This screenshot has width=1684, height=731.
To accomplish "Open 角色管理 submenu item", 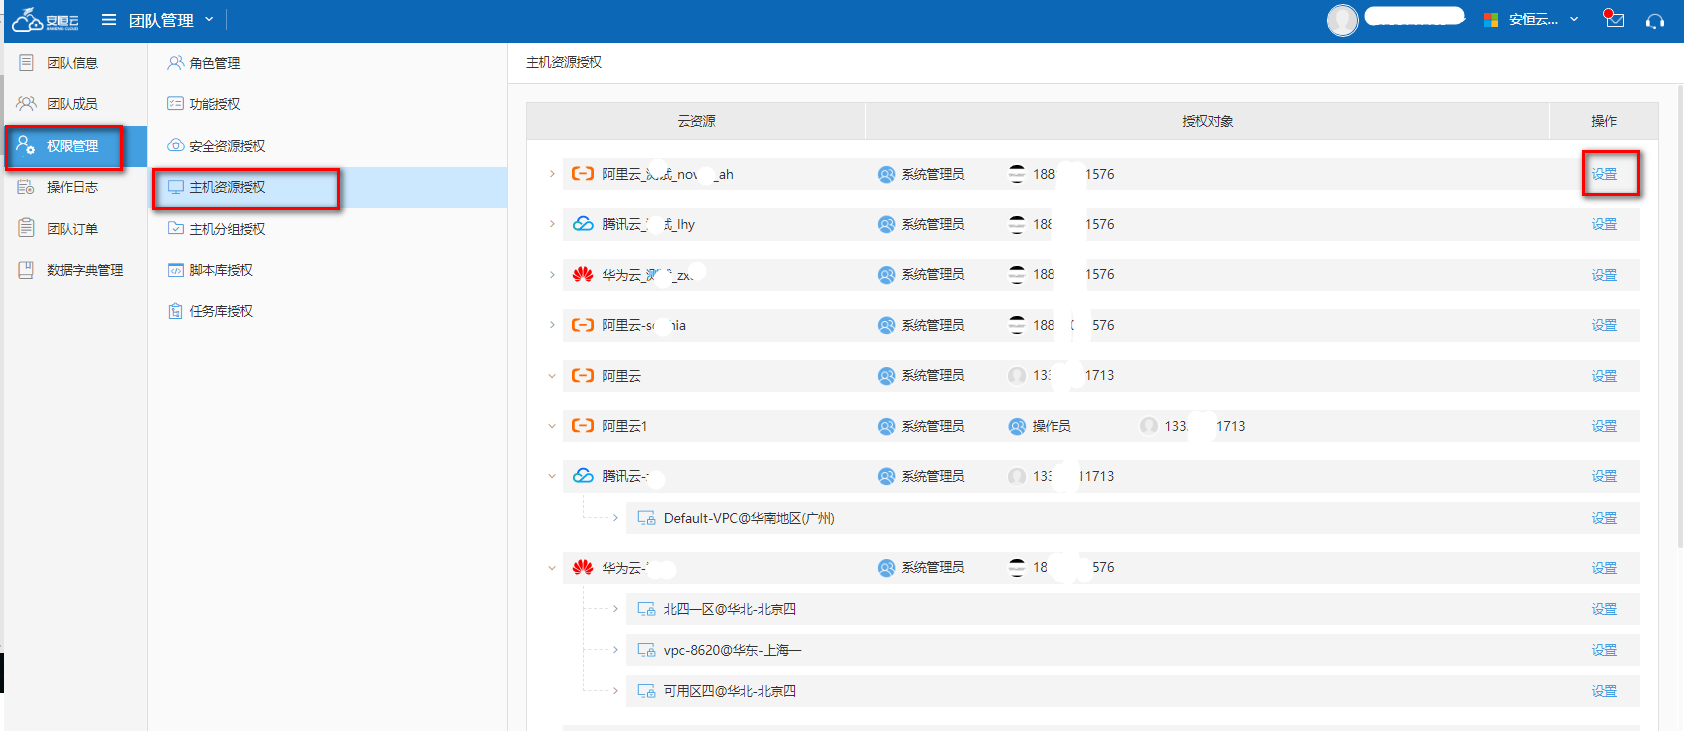I will click(214, 63).
